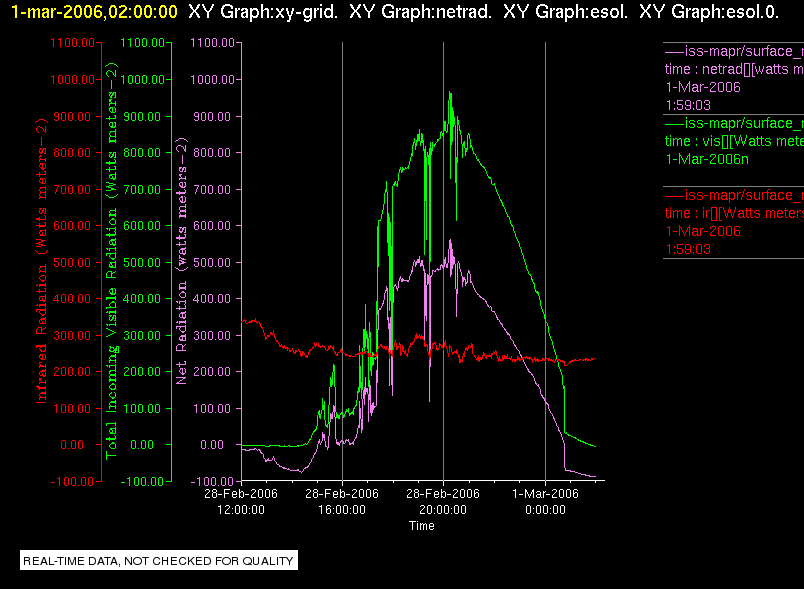Select the XY Graph:esol. title label
Screen dimensions: 804x589
pyautogui.click(x=566, y=12)
